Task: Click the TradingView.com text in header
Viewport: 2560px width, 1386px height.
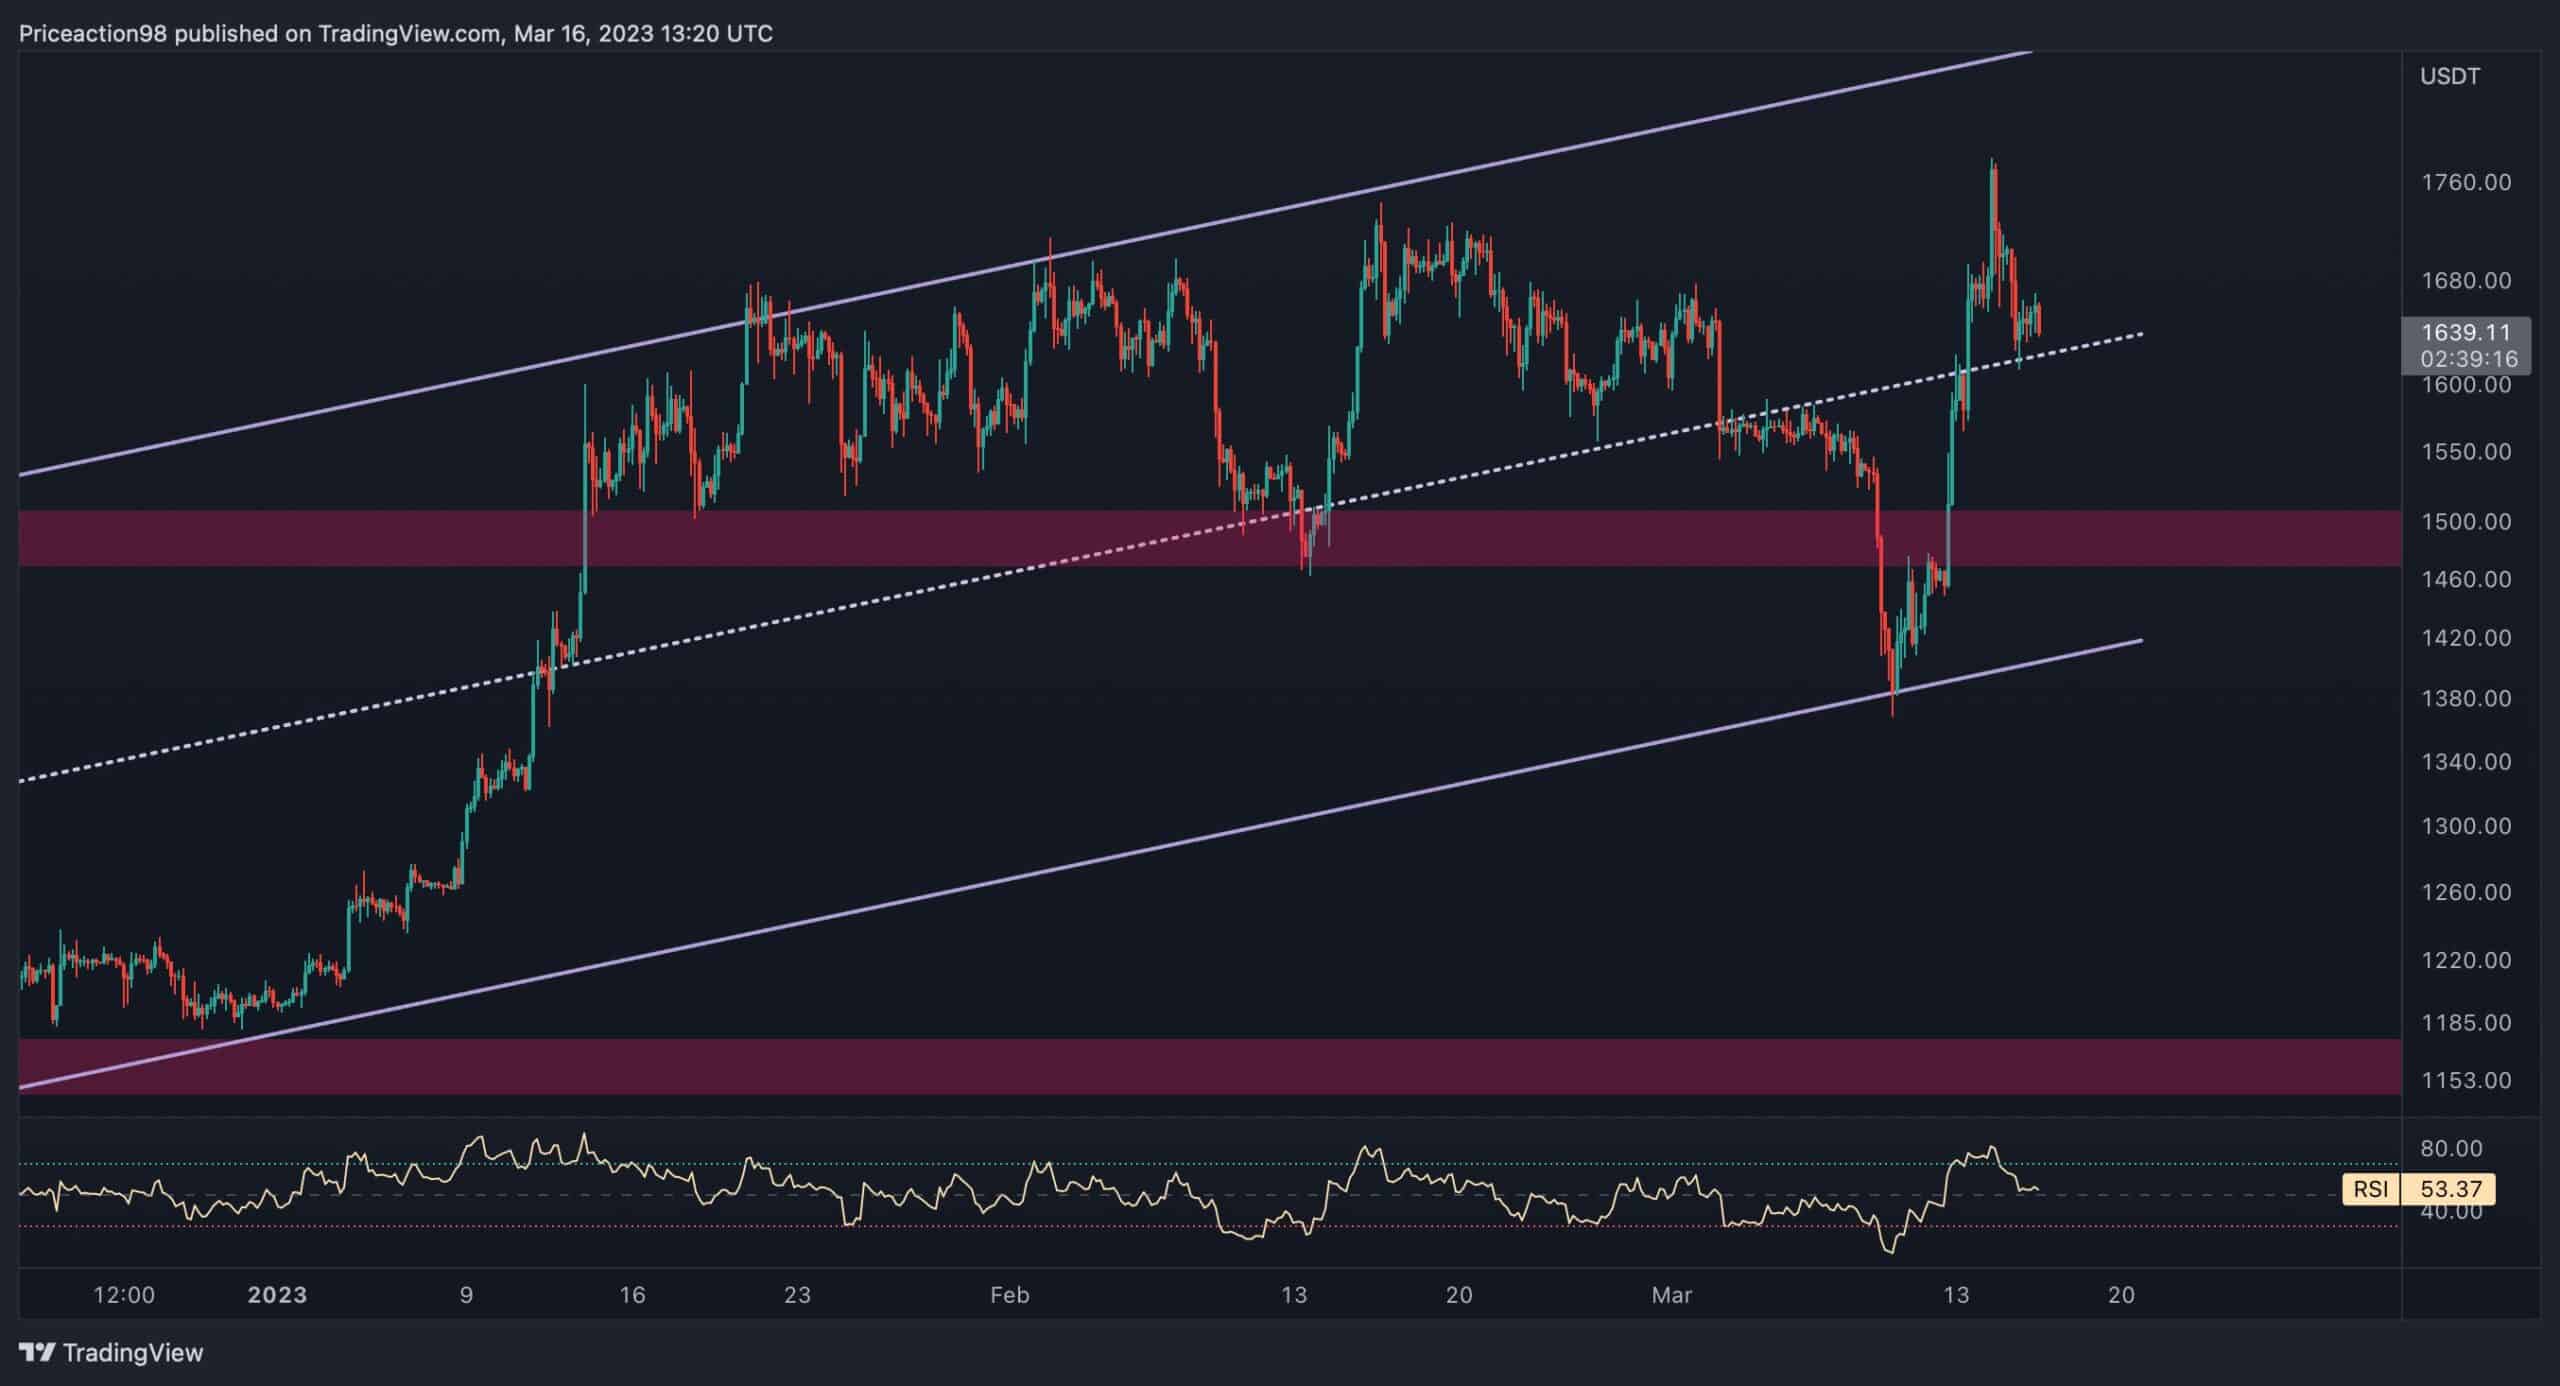Action: pyautogui.click(x=409, y=34)
